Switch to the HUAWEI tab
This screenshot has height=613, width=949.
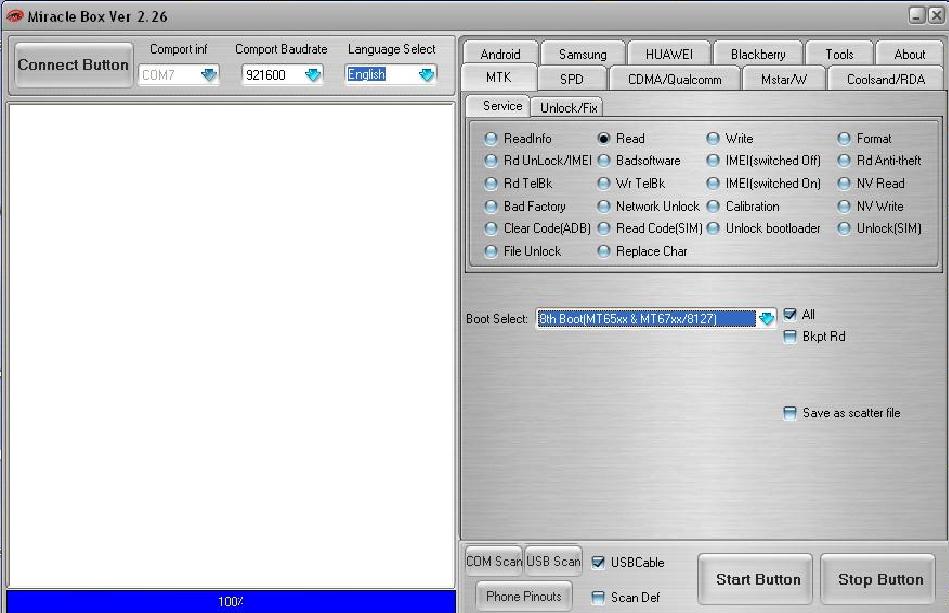point(669,54)
